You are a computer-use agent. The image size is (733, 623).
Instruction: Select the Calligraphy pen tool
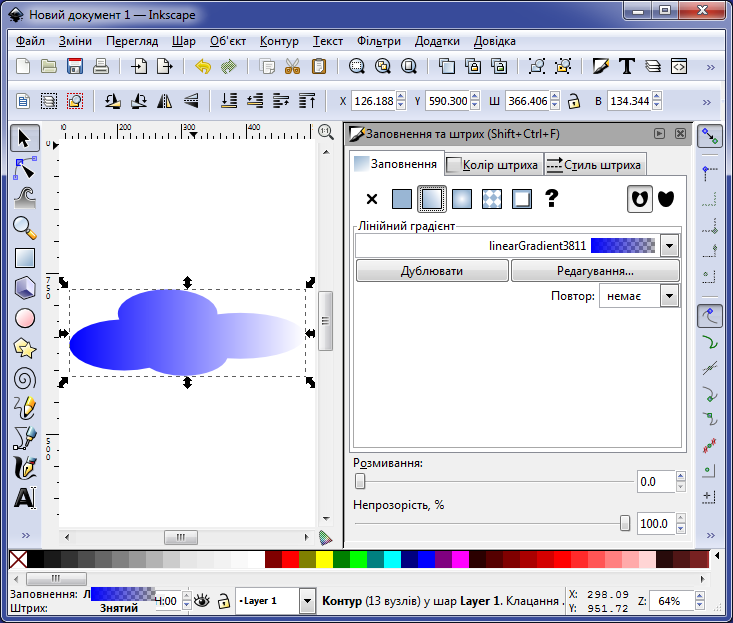tap(25, 467)
